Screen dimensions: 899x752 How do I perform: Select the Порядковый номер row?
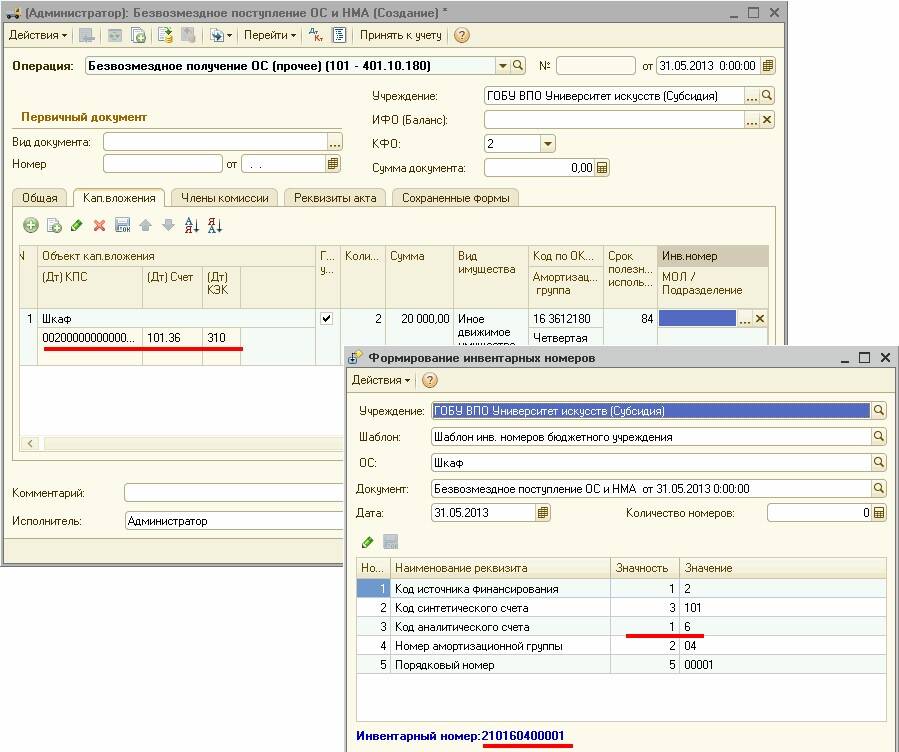[622, 665]
